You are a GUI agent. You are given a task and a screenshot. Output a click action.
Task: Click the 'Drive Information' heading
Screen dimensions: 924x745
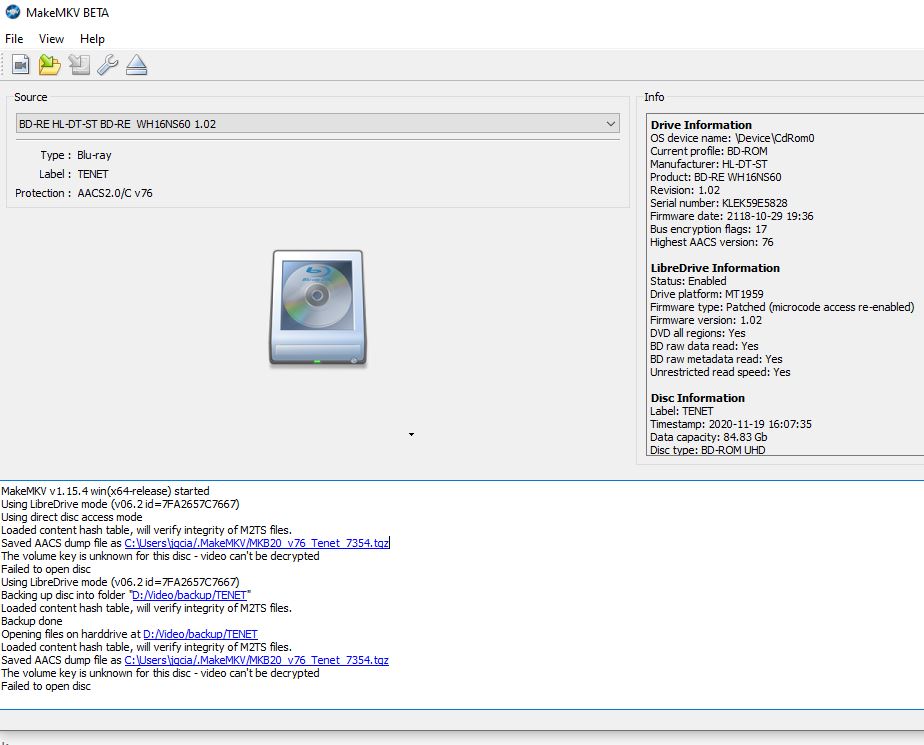click(x=701, y=125)
